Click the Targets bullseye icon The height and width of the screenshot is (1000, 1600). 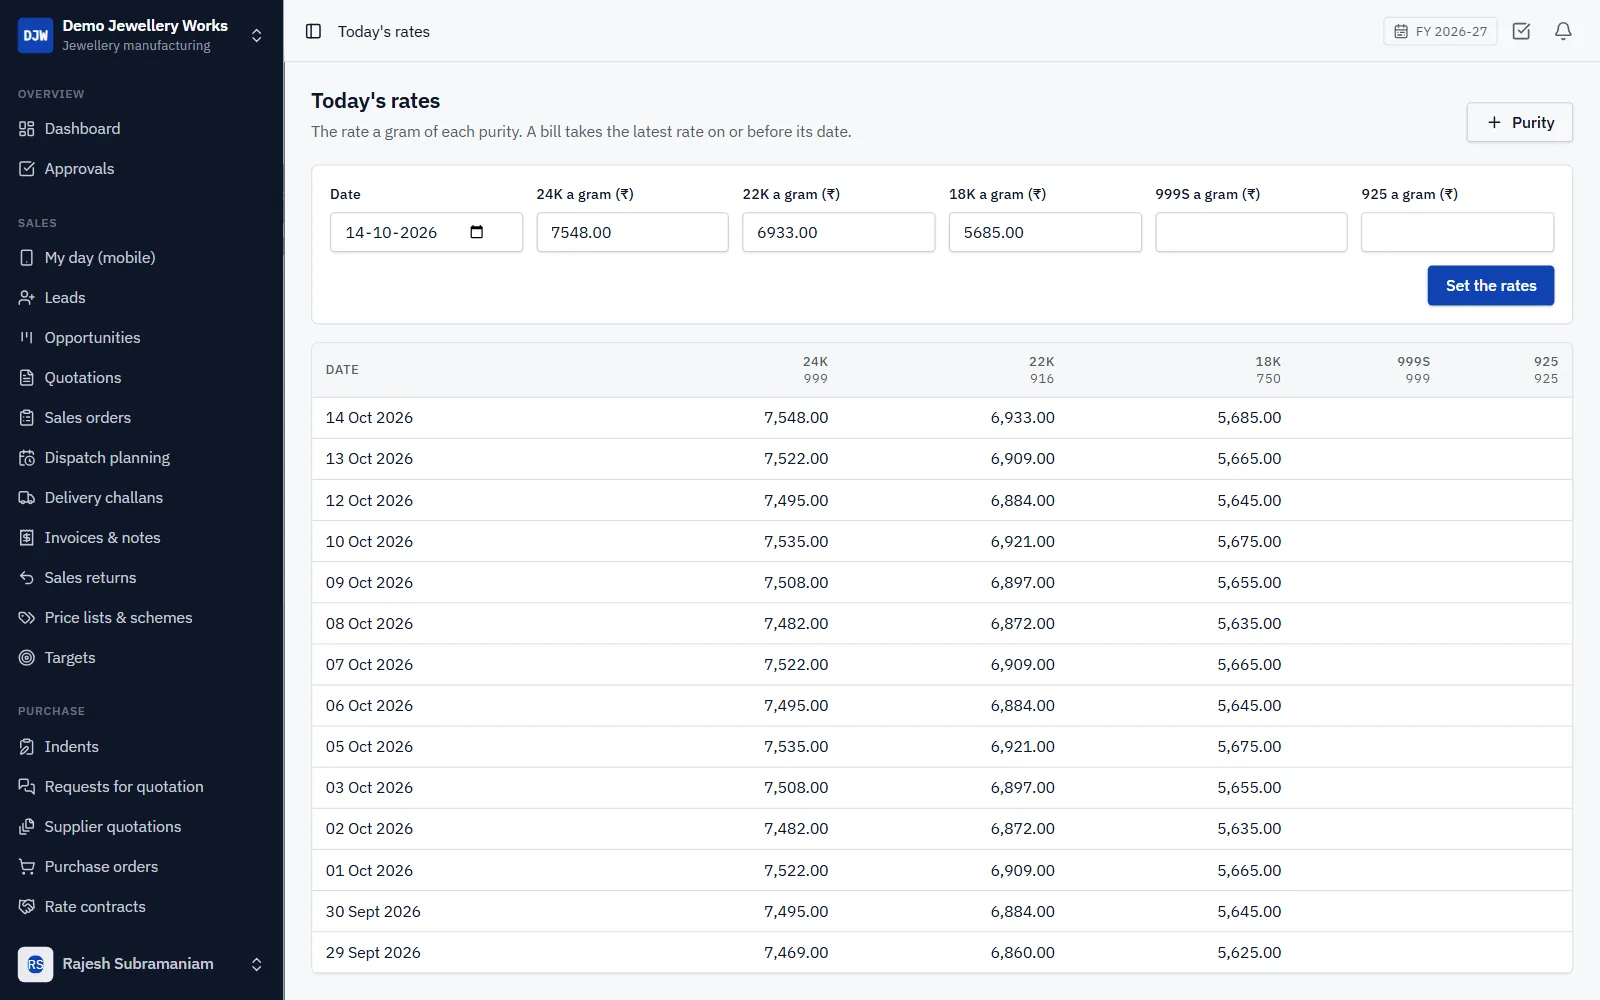27,658
